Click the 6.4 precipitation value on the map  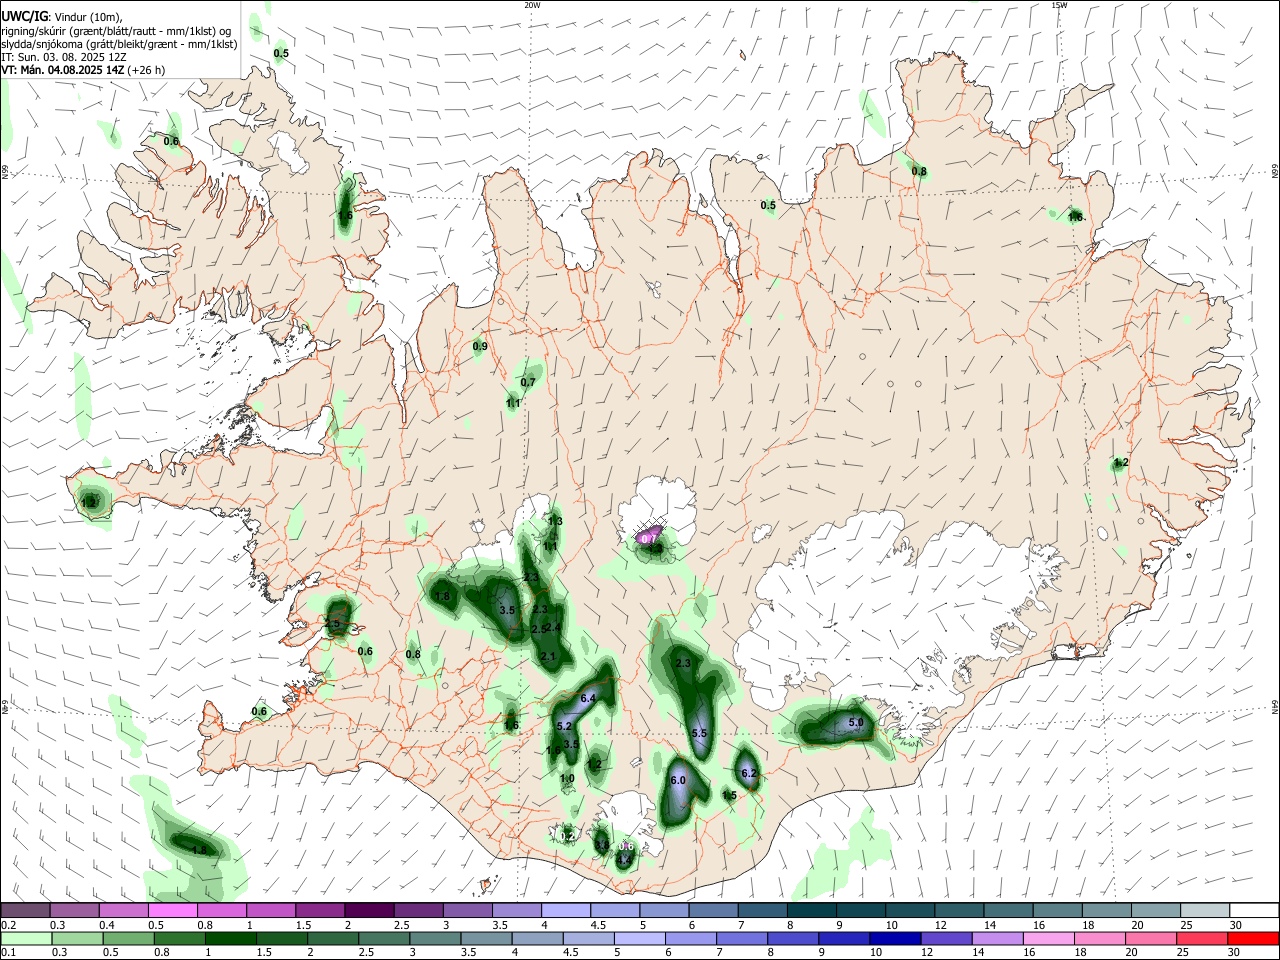point(588,698)
